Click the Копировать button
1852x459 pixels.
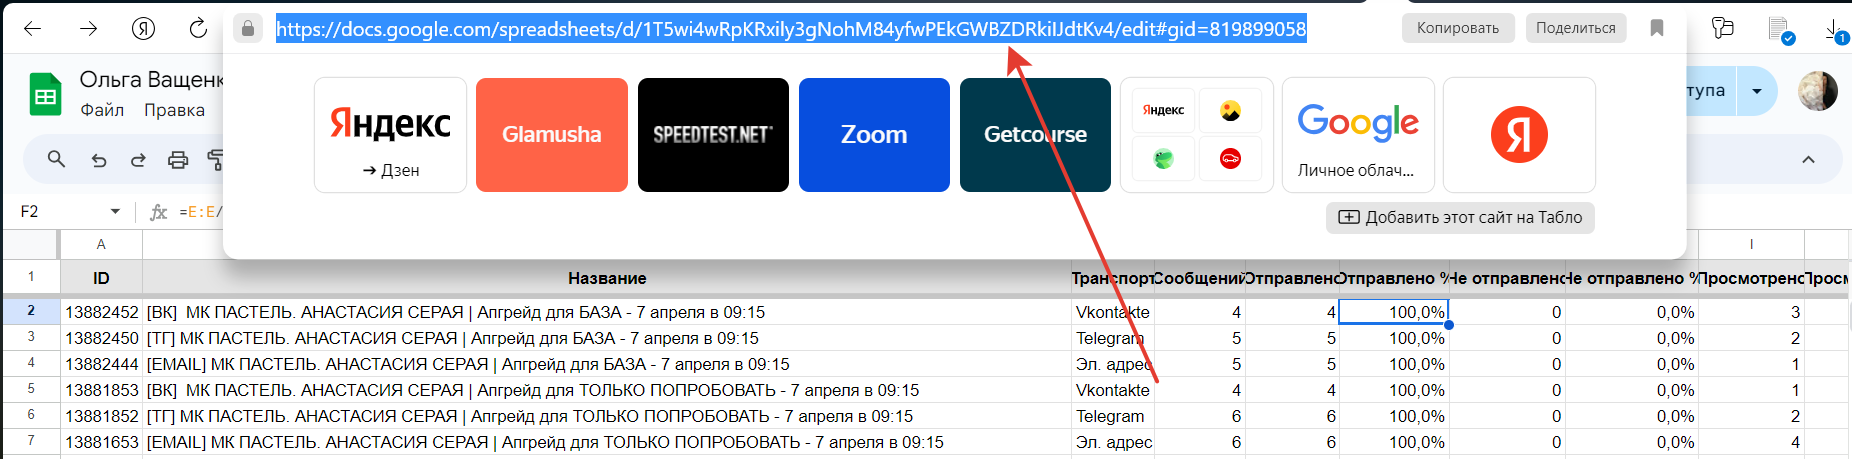click(x=1457, y=28)
